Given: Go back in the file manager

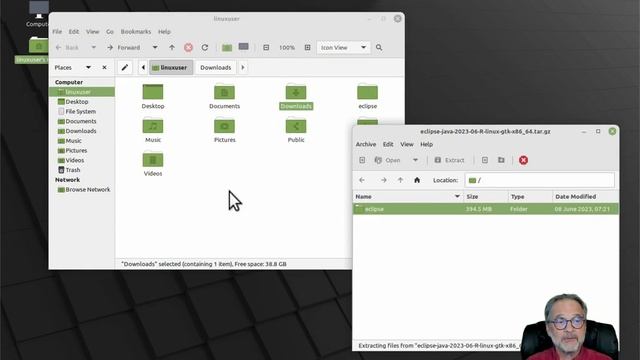Looking at the screenshot, I should click(x=67, y=48).
